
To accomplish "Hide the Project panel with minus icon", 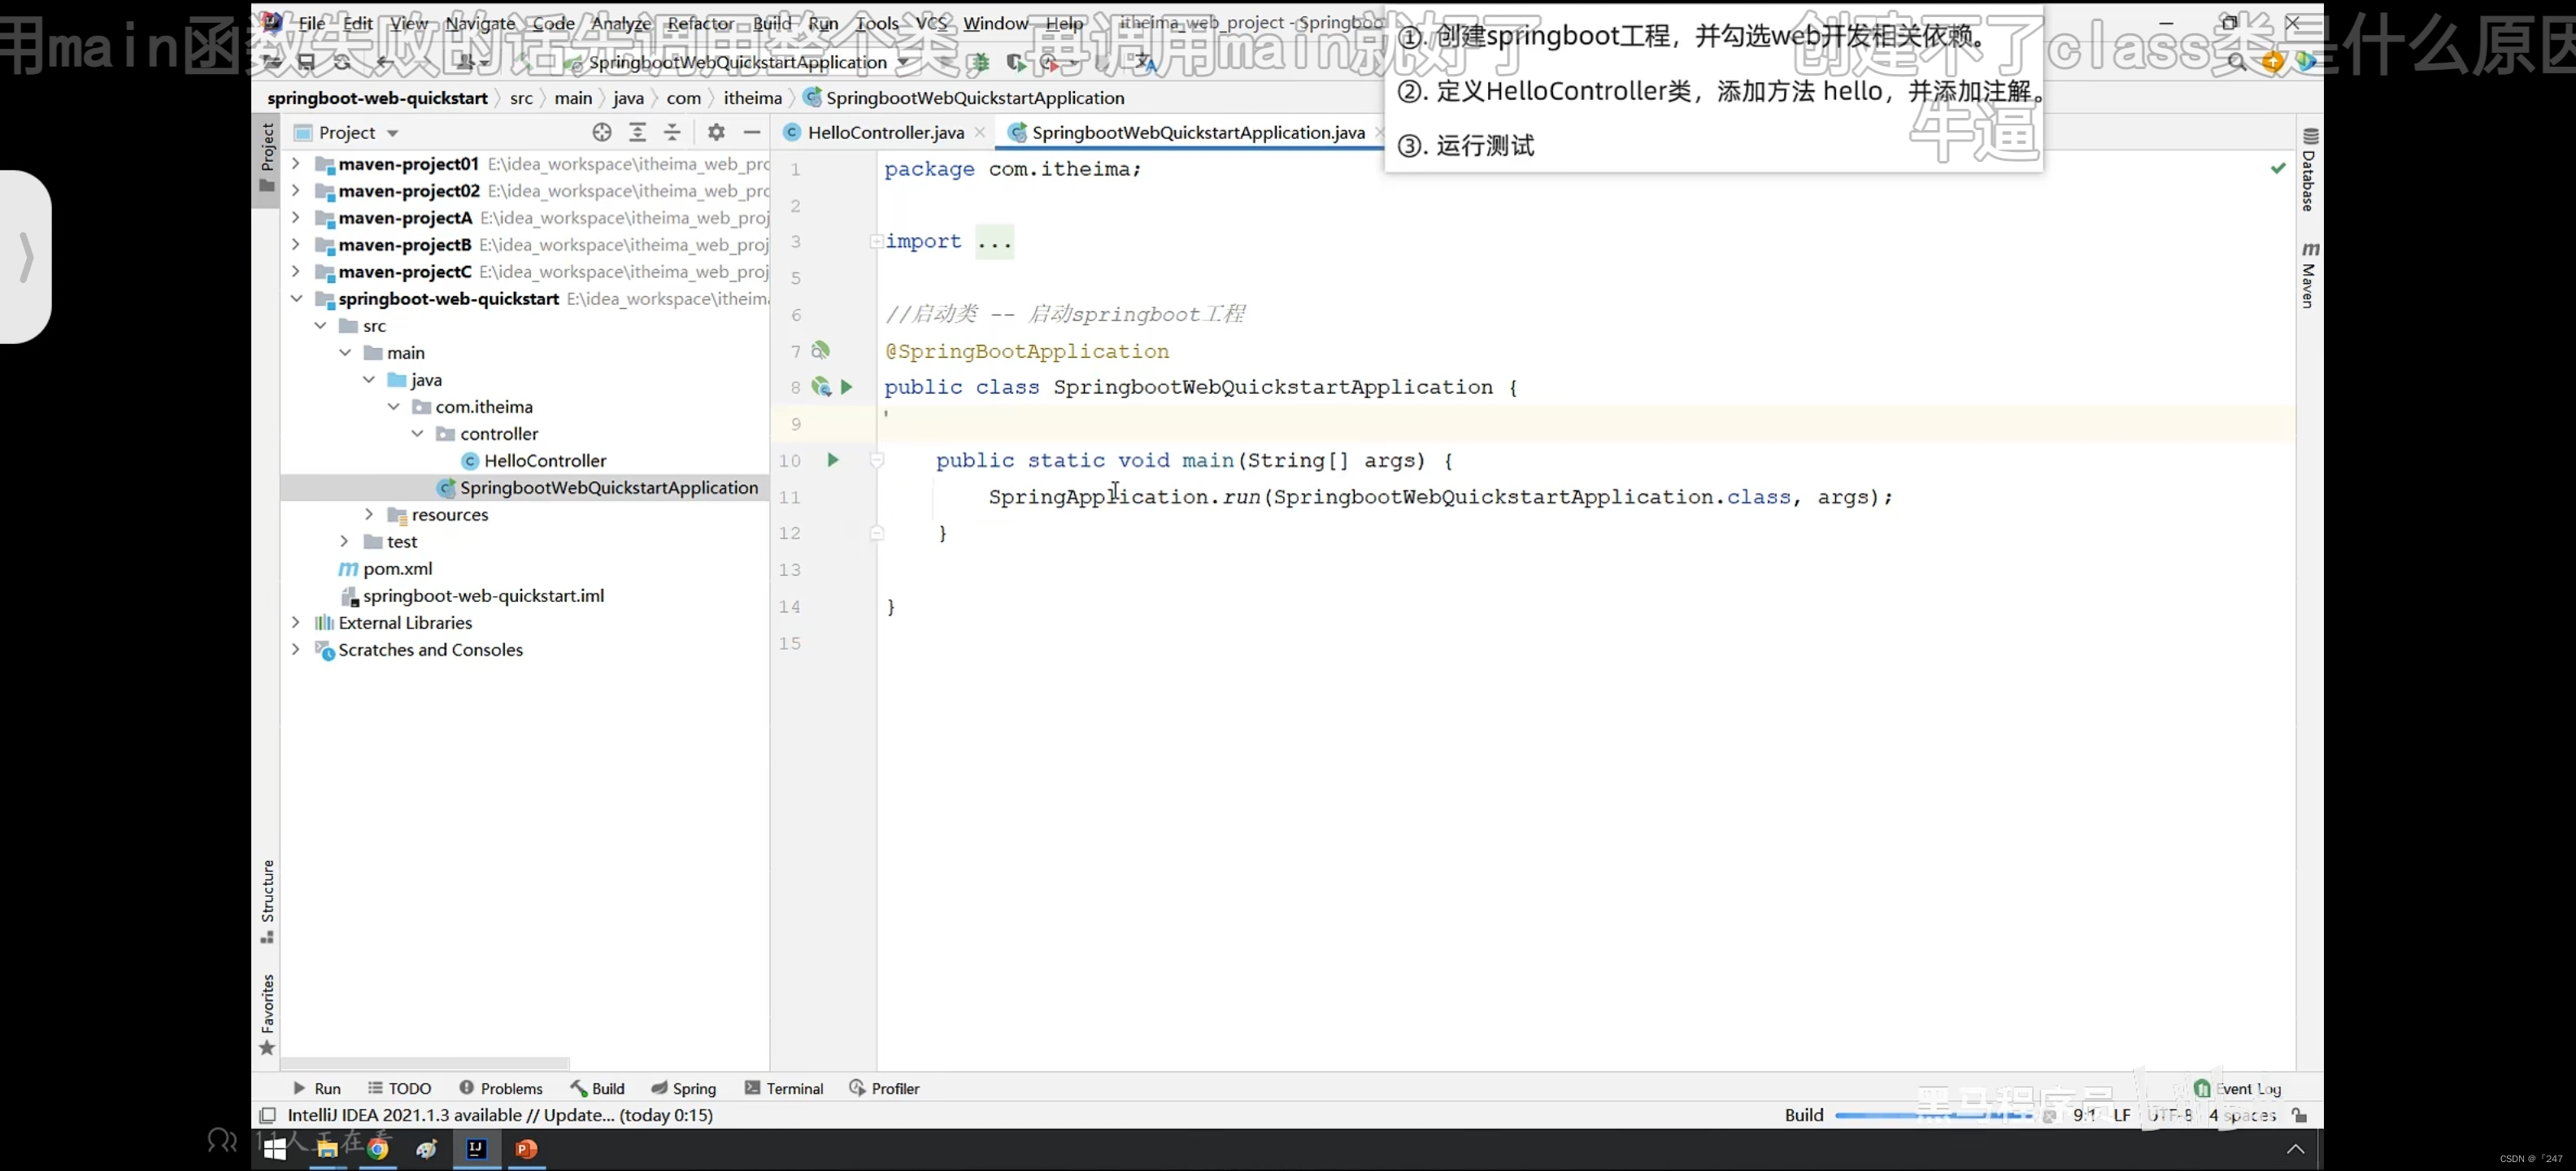I will click(752, 132).
